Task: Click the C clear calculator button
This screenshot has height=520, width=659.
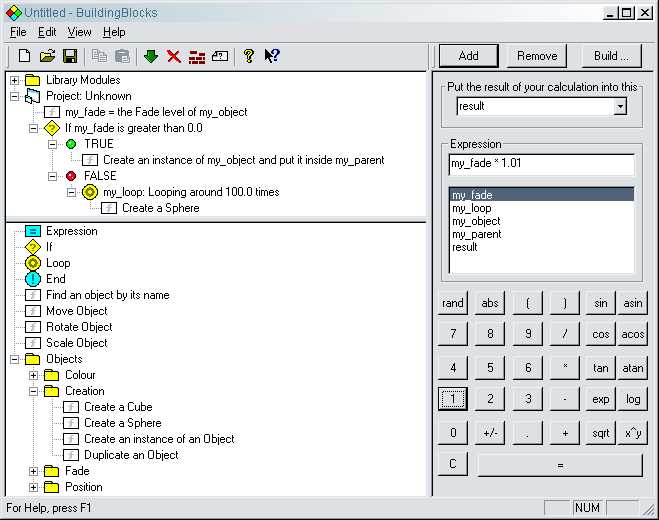Action: [453, 464]
